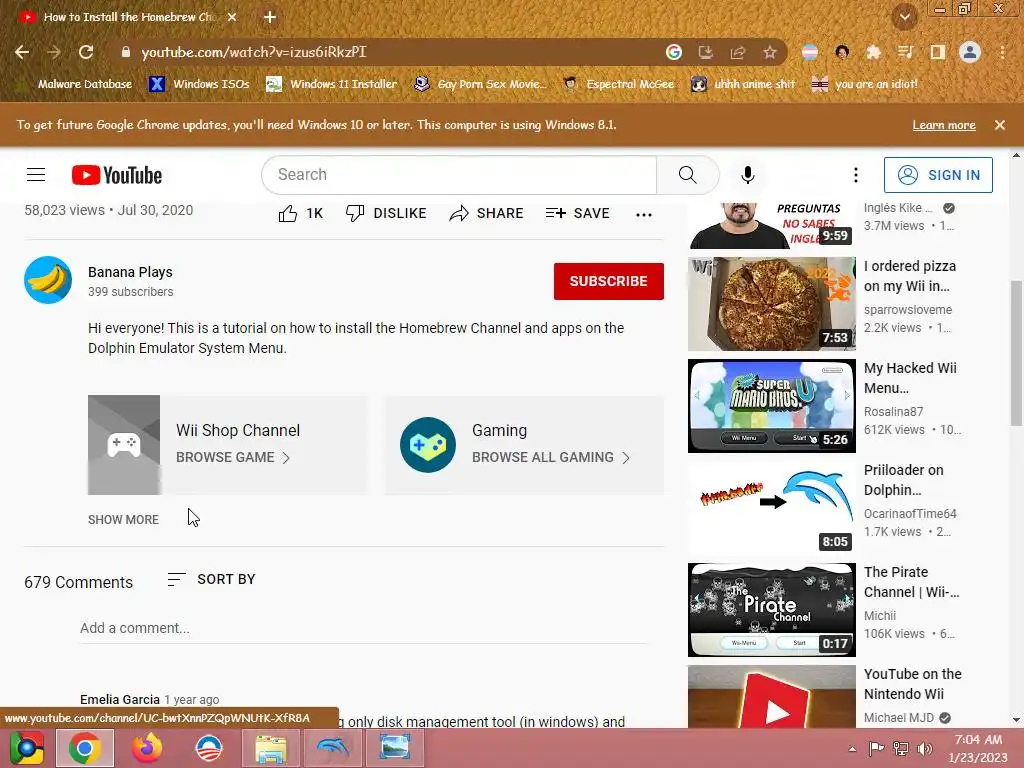This screenshot has height=768, width=1024.
Task: Show hidden tray icons arrow
Action: tap(852, 749)
